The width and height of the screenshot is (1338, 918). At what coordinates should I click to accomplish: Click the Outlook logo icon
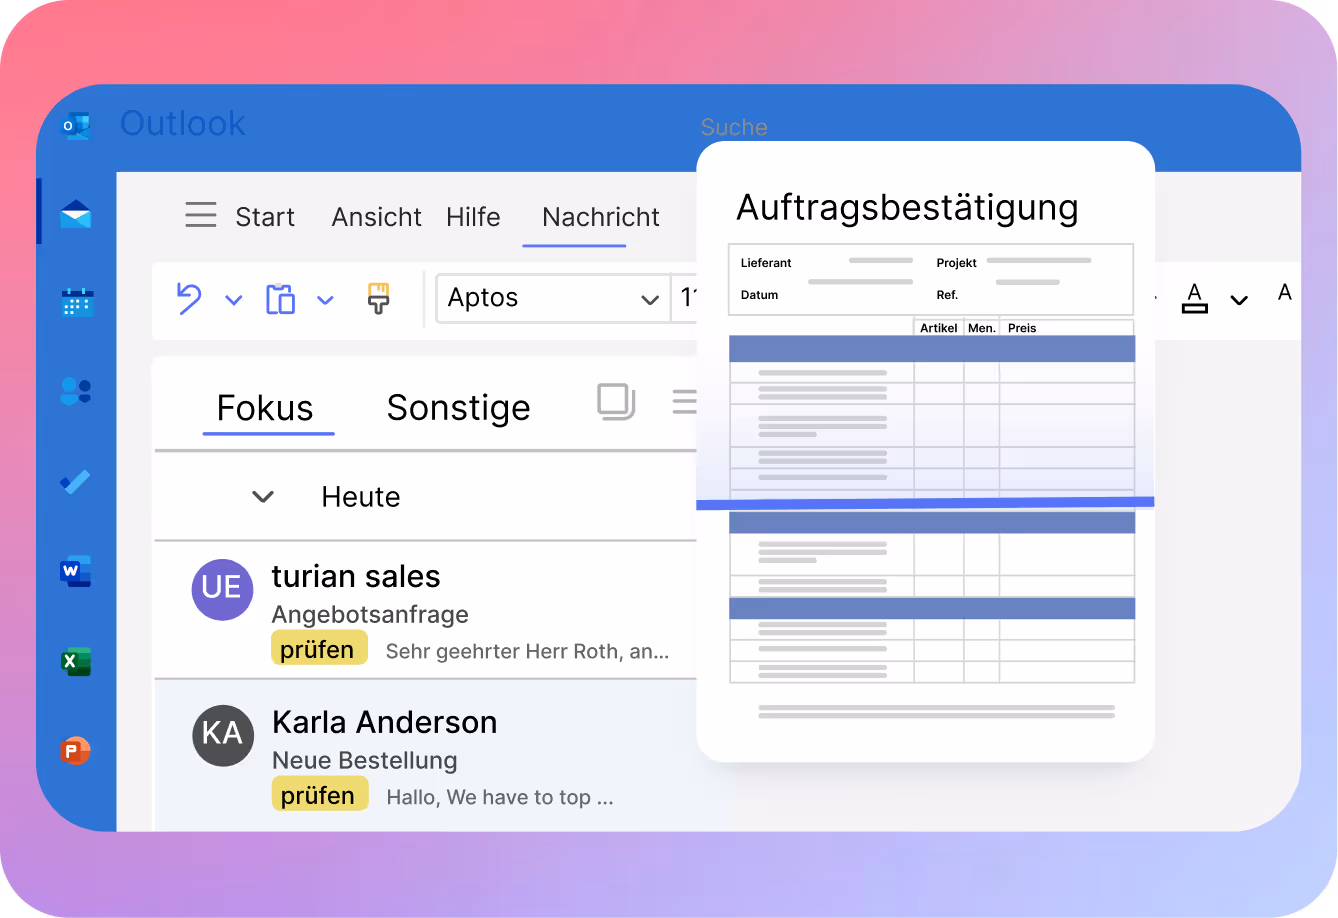click(x=76, y=126)
